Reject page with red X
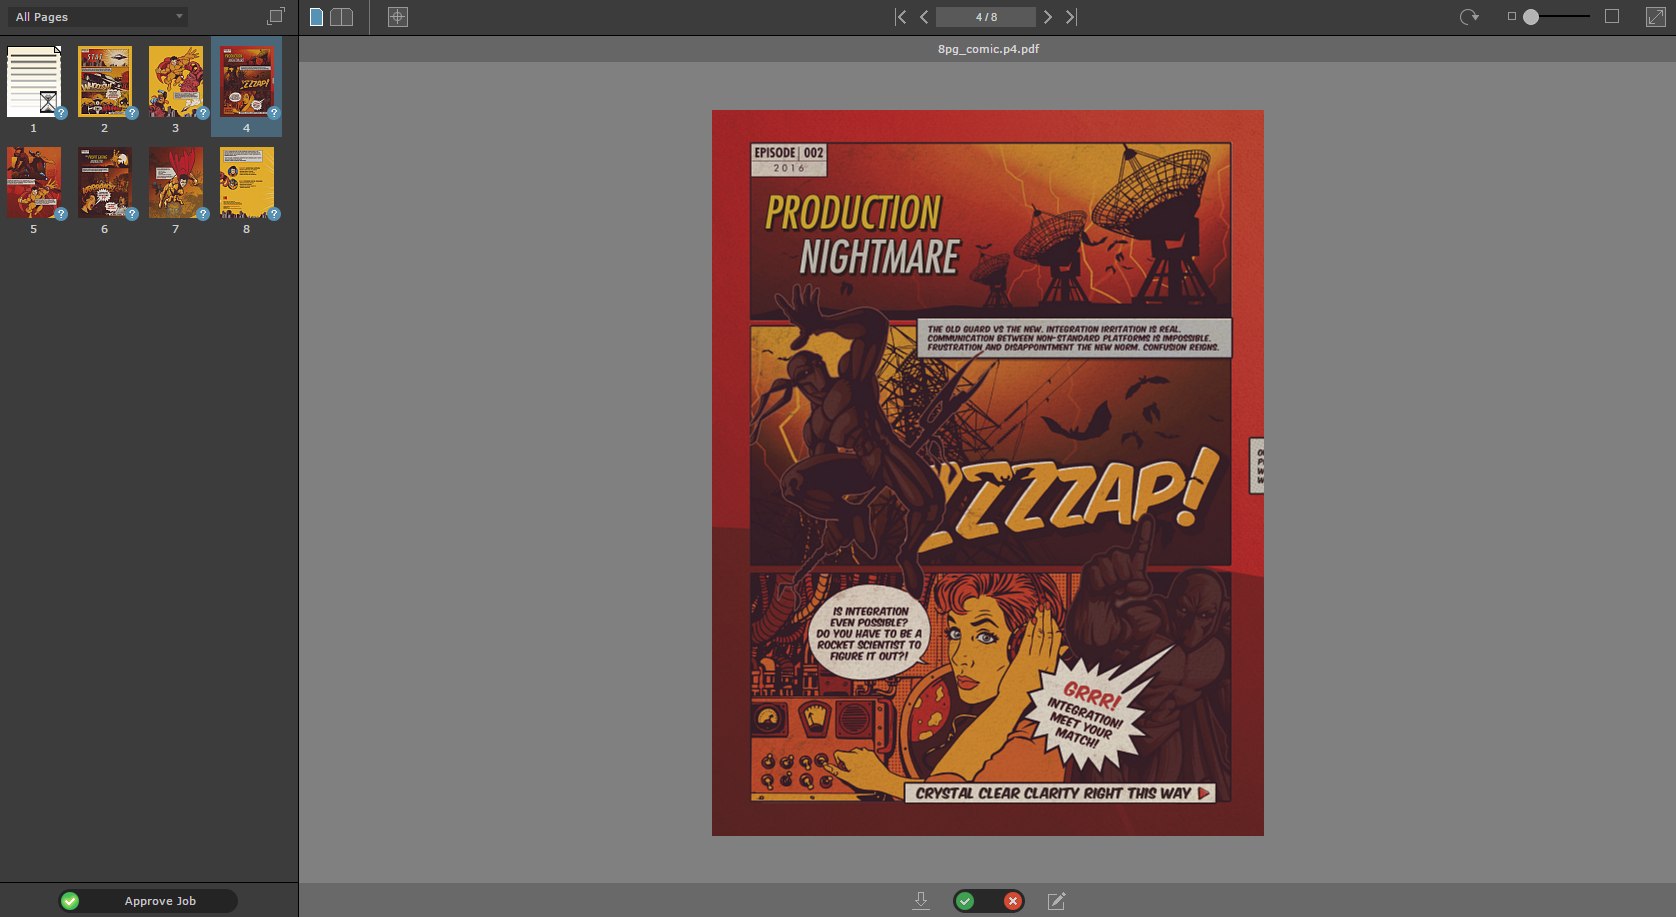 (1012, 901)
